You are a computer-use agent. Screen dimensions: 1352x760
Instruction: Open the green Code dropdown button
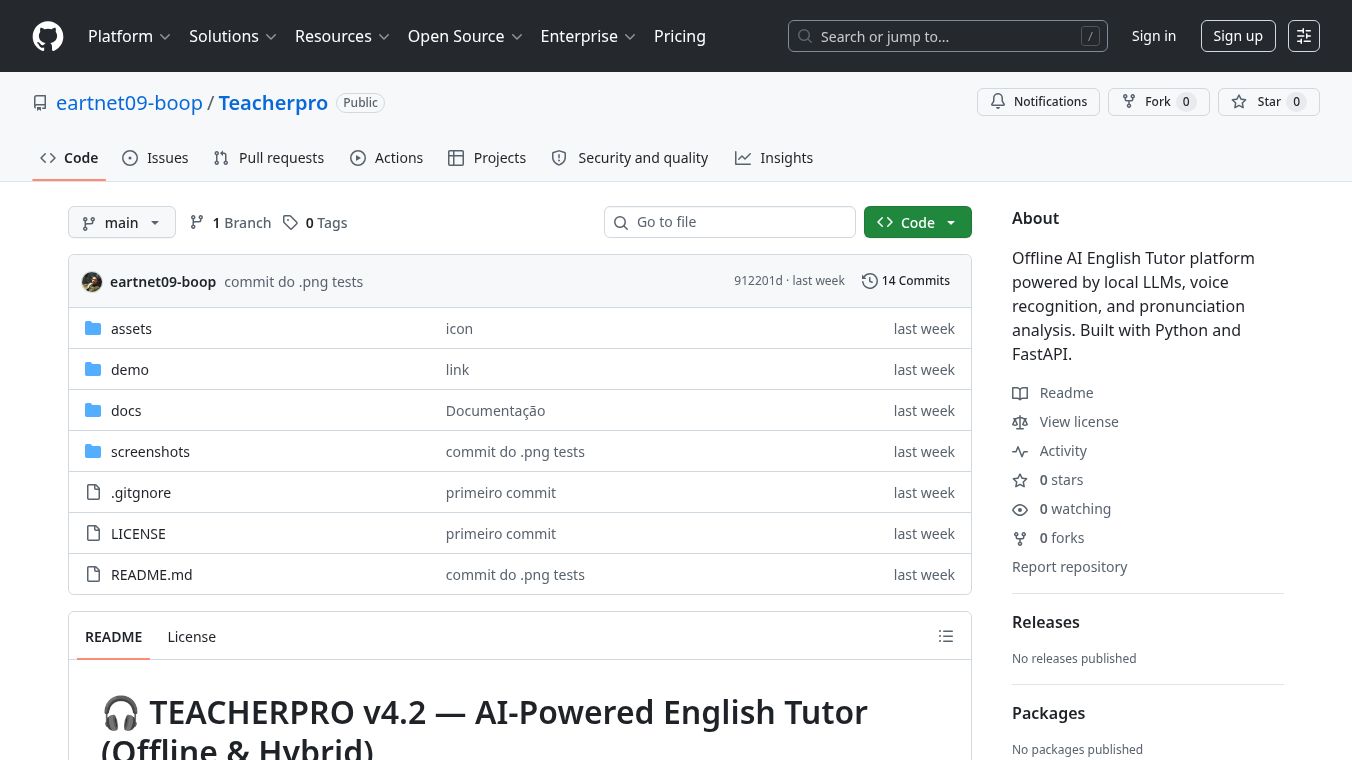[918, 222]
